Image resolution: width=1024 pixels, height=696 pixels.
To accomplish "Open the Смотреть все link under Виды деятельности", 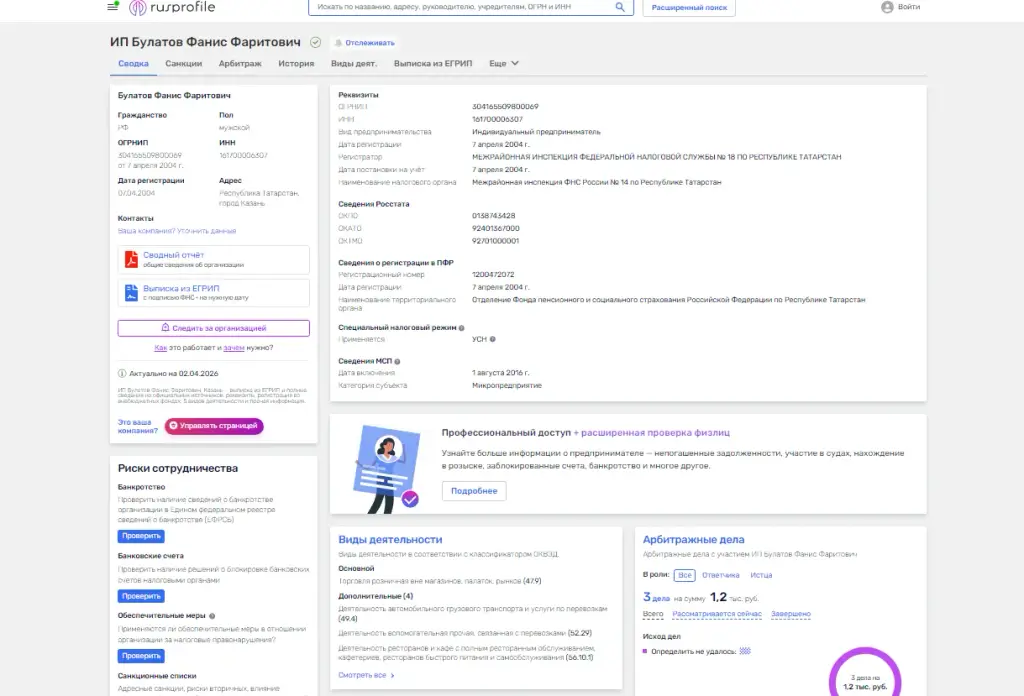I will (x=366, y=675).
